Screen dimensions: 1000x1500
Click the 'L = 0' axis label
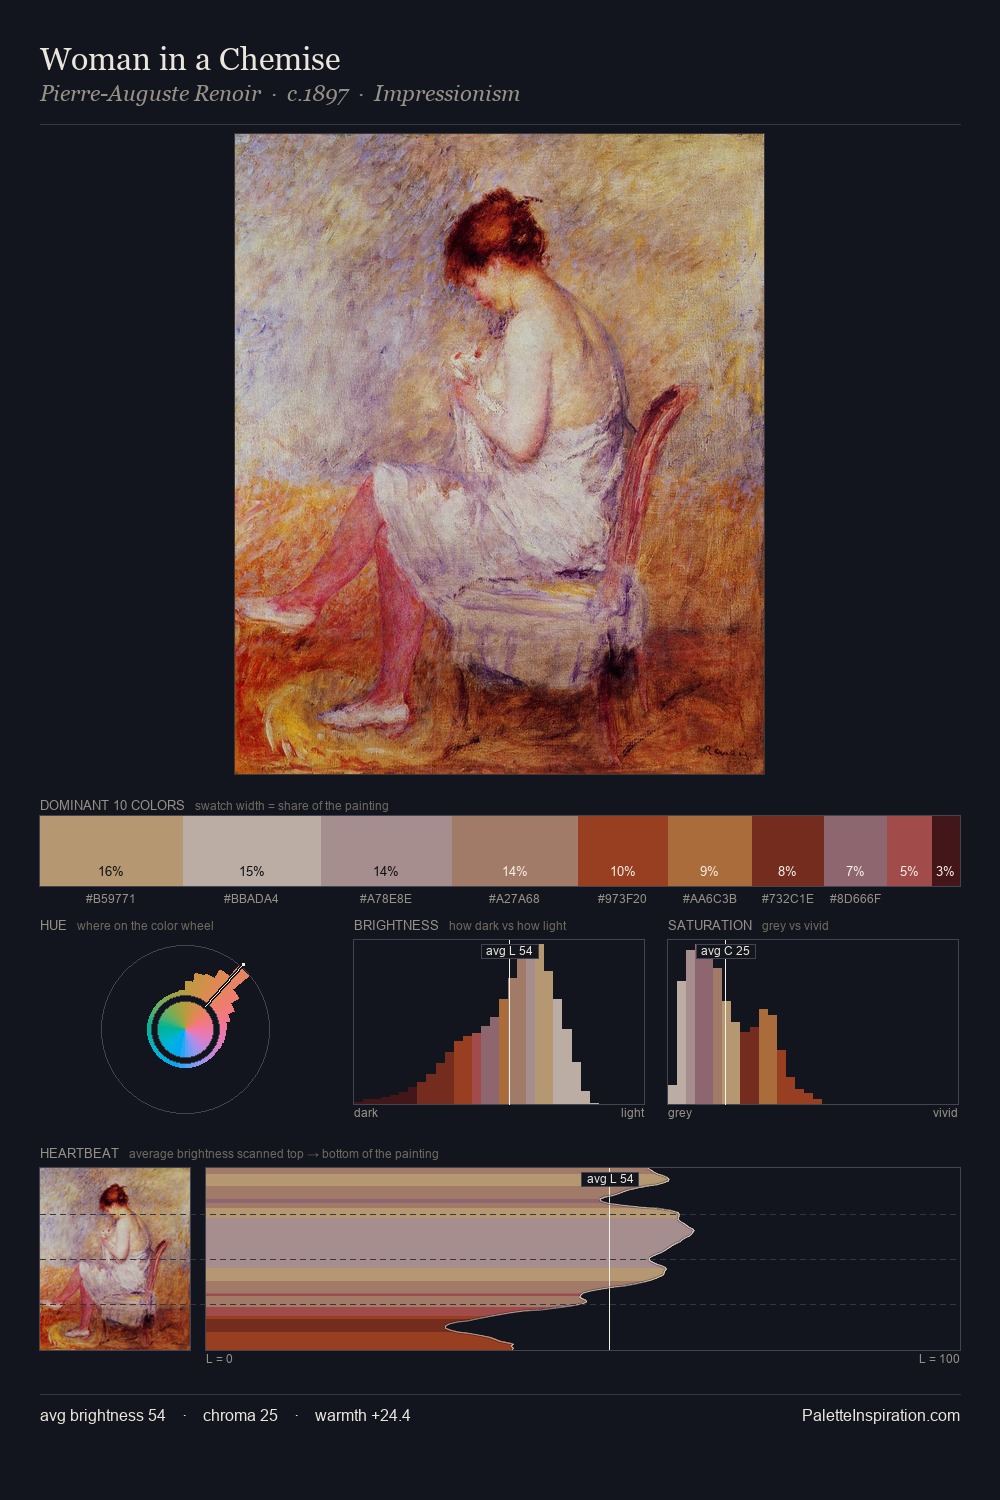coord(219,1359)
